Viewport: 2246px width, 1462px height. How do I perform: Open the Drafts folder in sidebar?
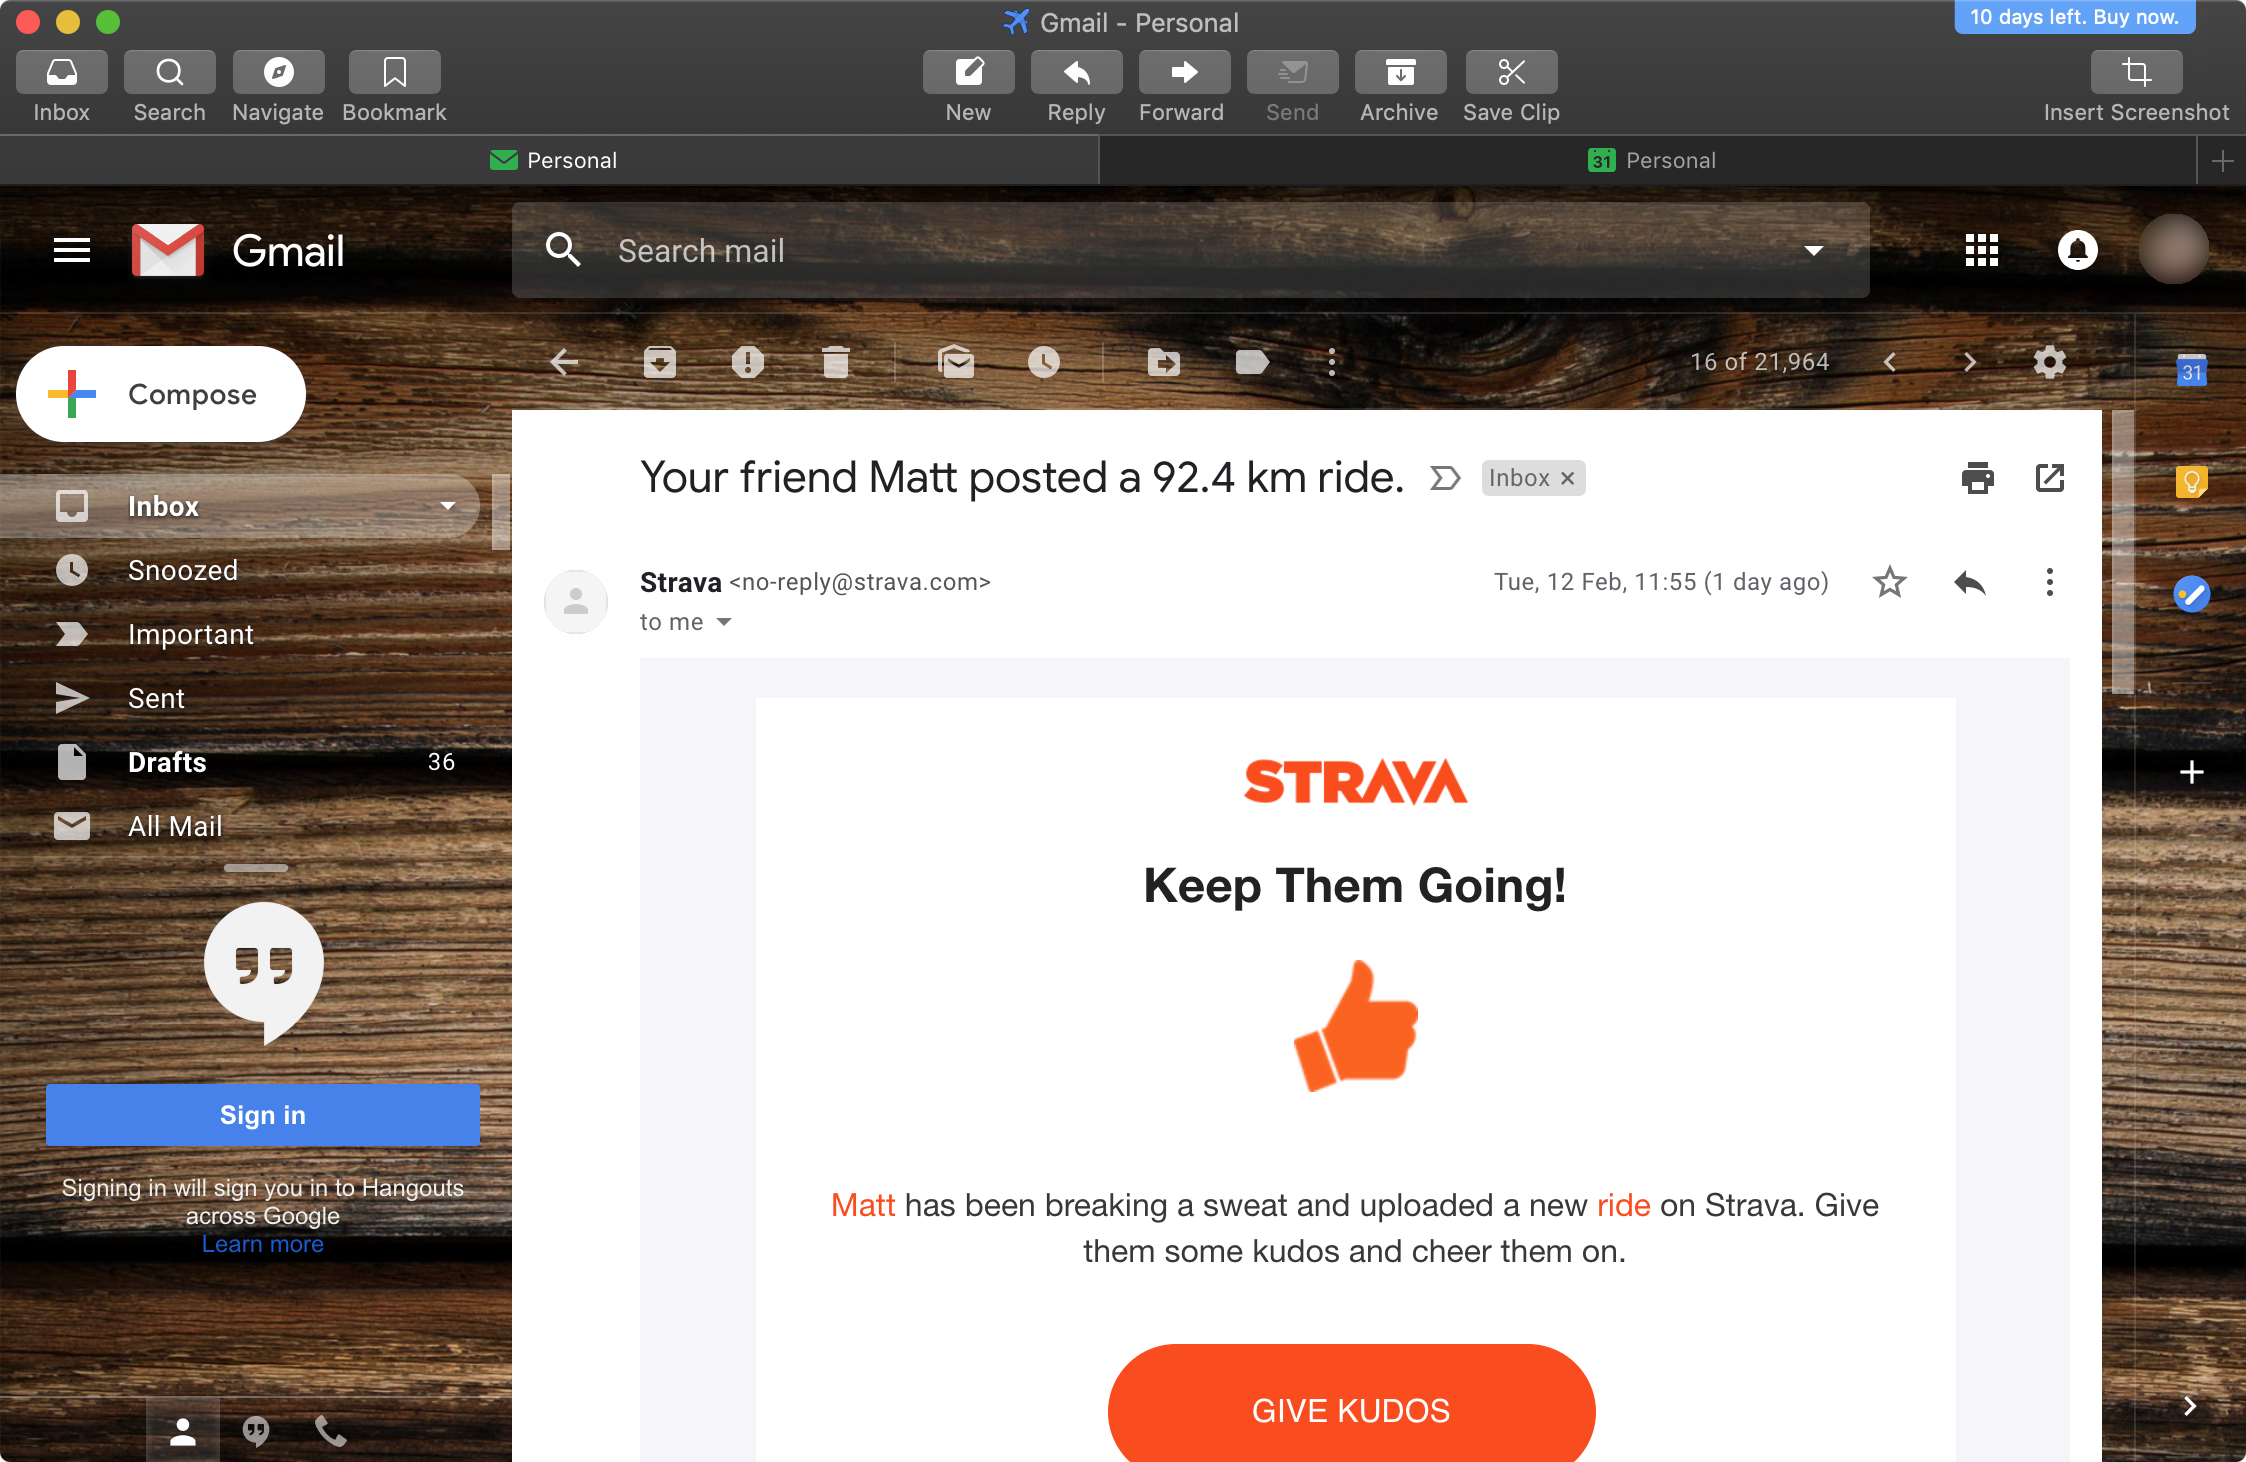(164, 760)
